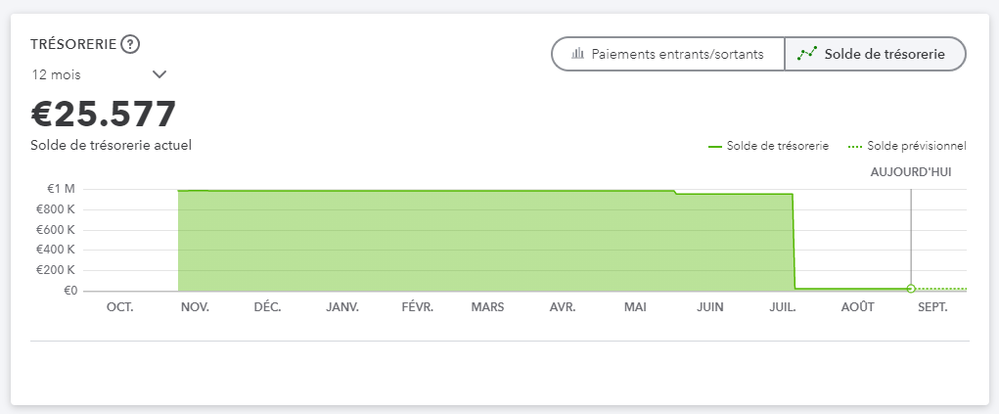999x414 pixels.
Task: Click the Trésorerie help question mark icon
Action: tap(130, 44)
